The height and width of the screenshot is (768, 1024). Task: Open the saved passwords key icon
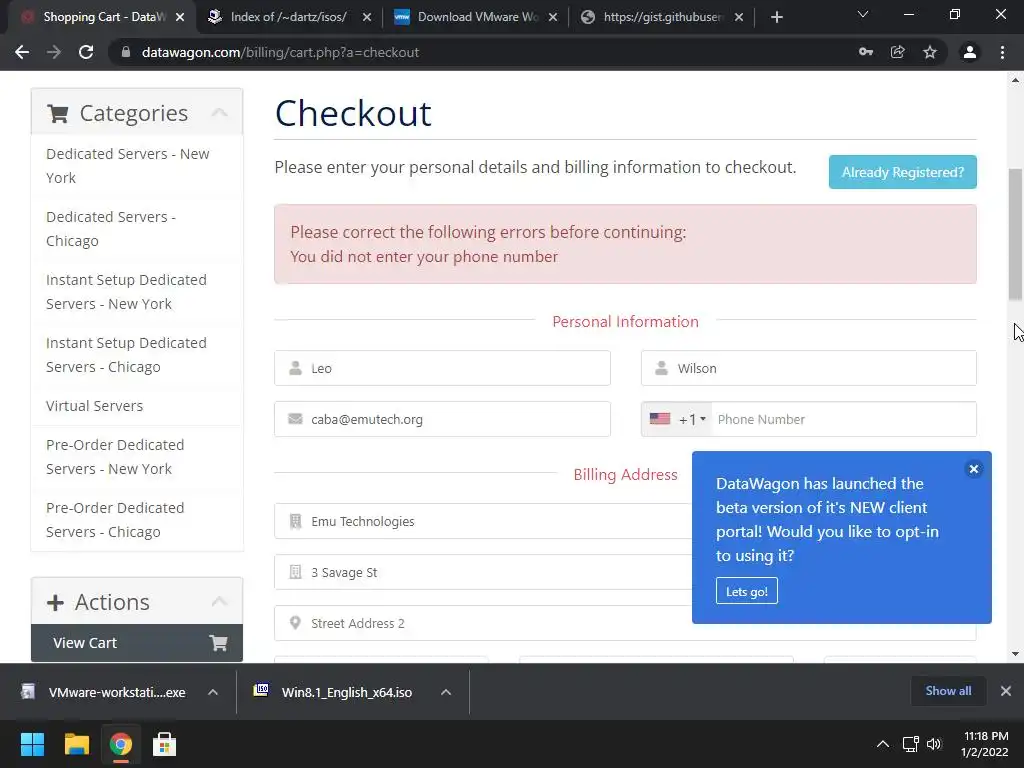point(866,52)
